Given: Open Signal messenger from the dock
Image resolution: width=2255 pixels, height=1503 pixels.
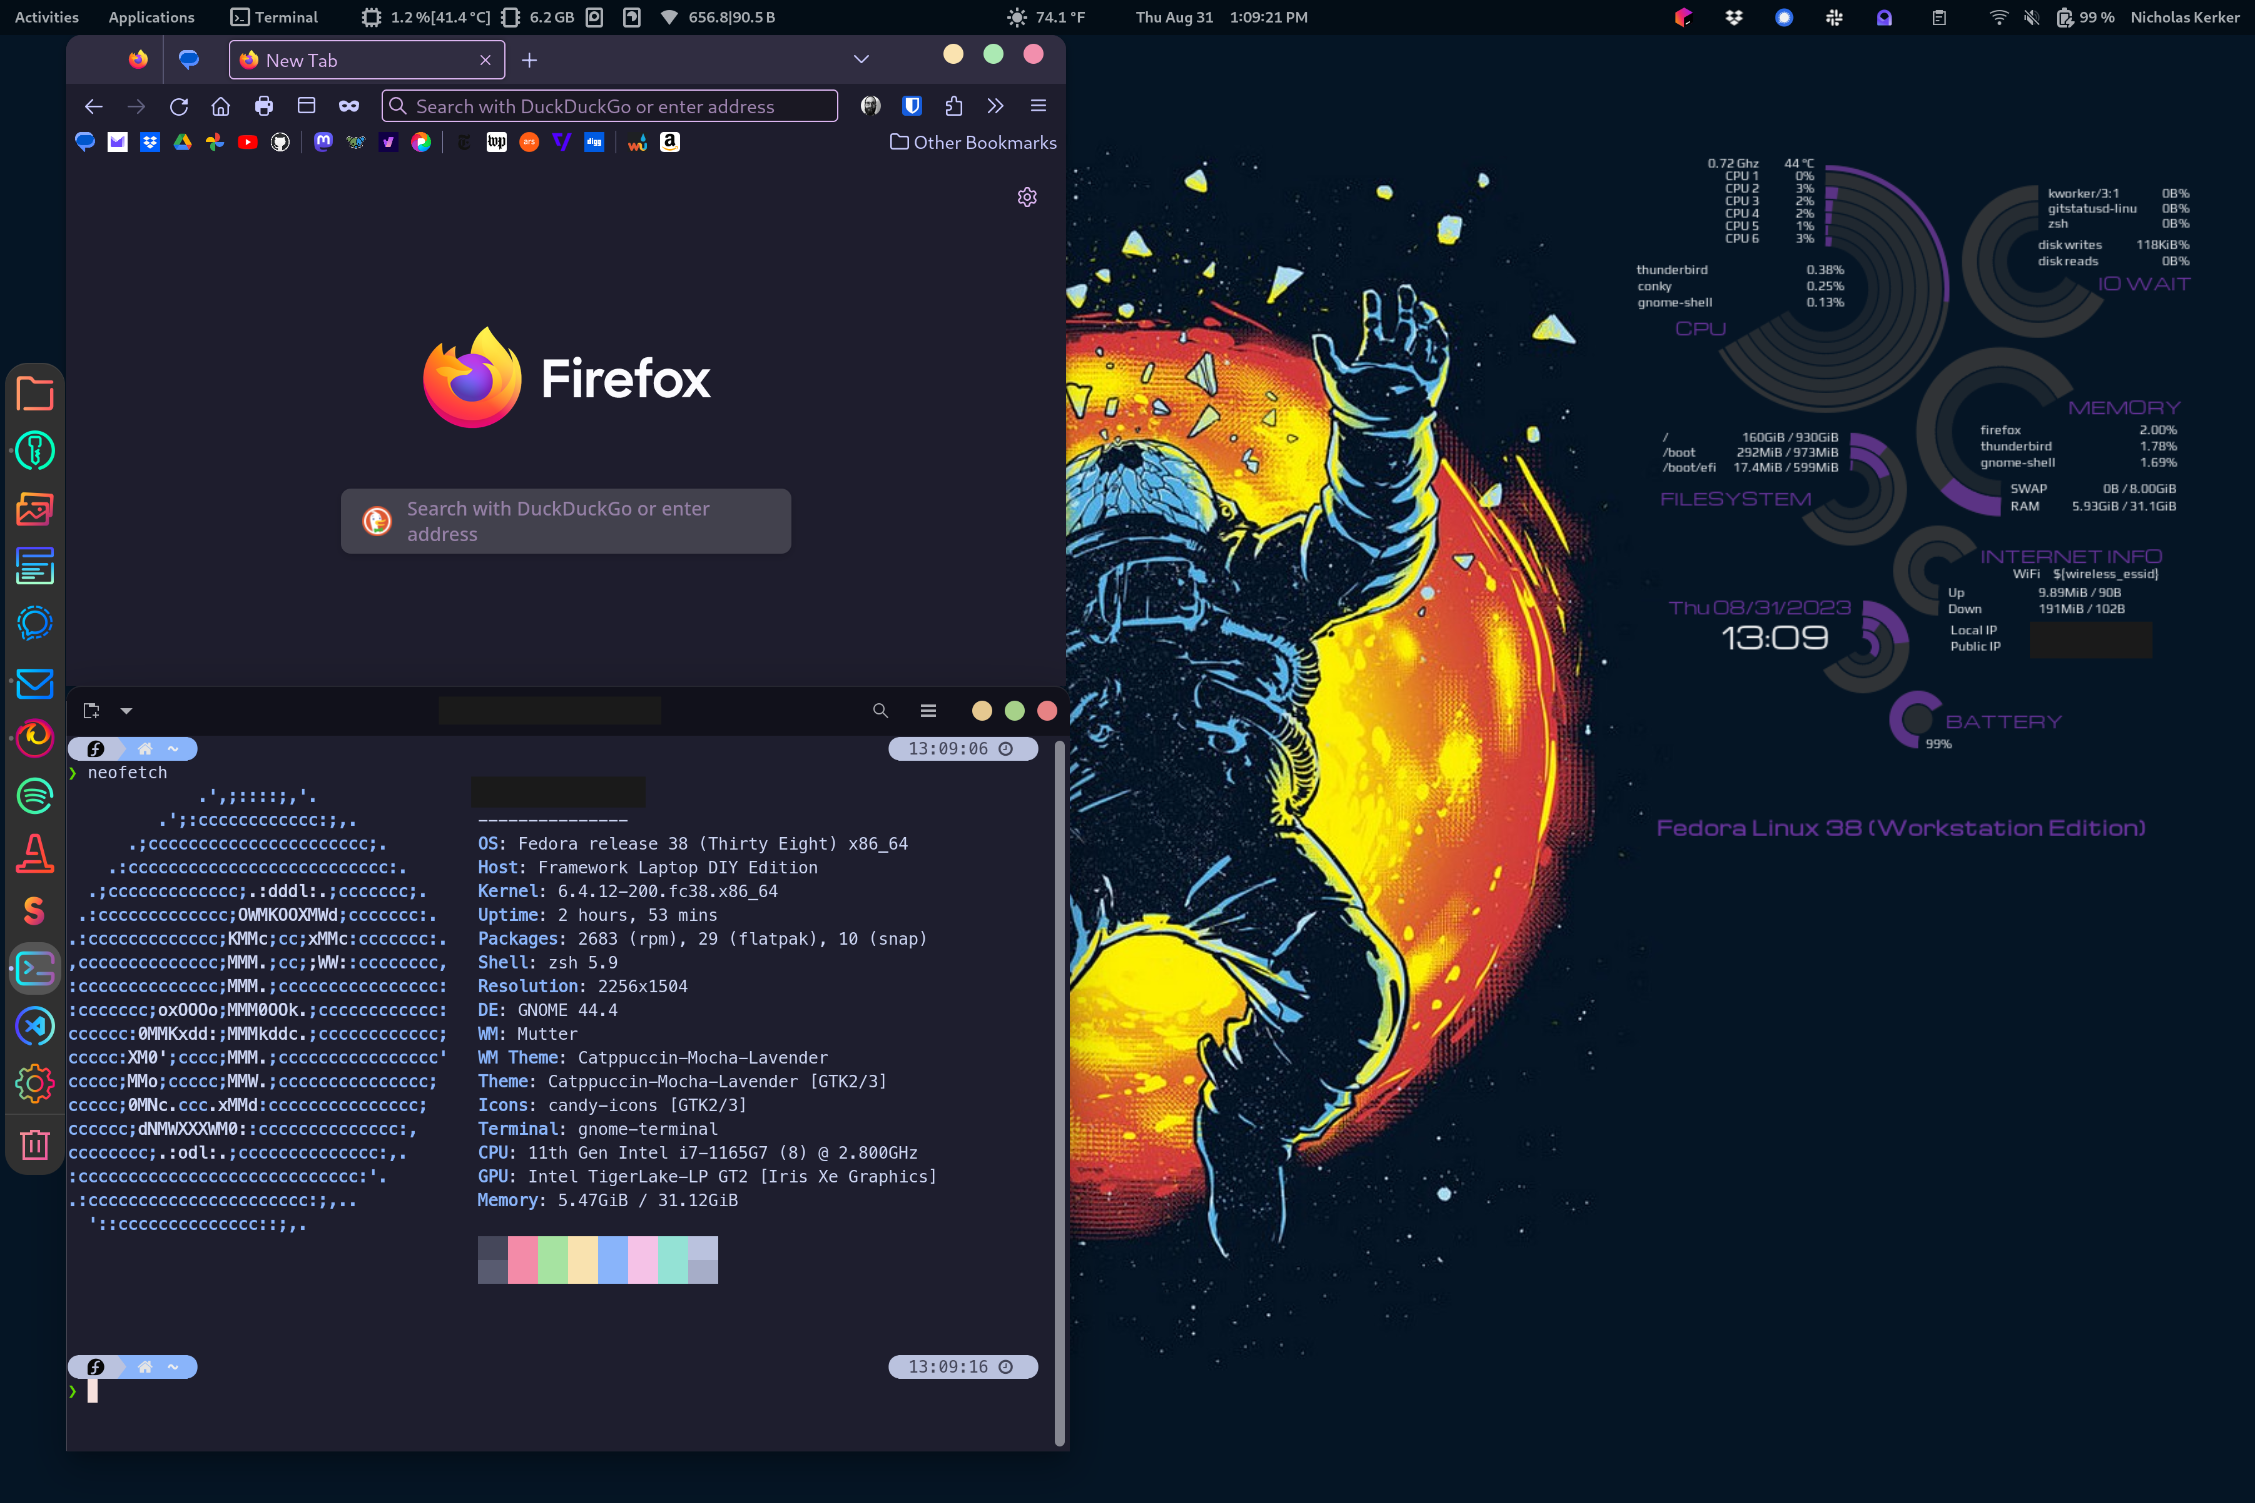Looking at the screenshot, I should pos(35,624).
